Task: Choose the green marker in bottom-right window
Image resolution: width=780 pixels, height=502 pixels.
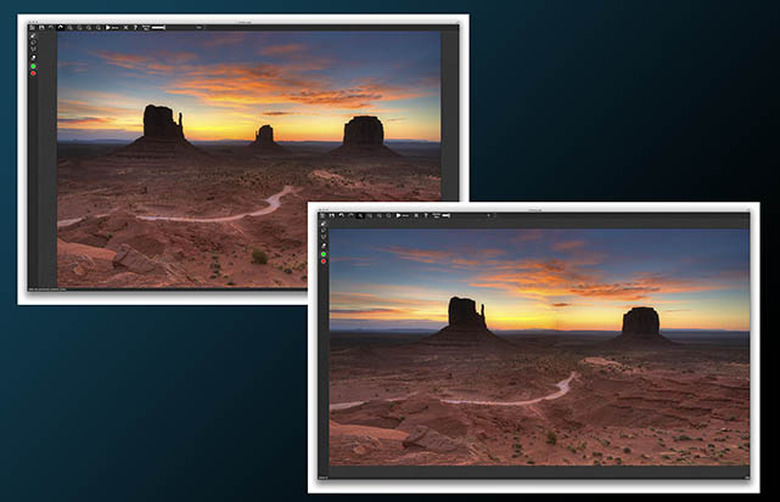Action: coord(323,254)
